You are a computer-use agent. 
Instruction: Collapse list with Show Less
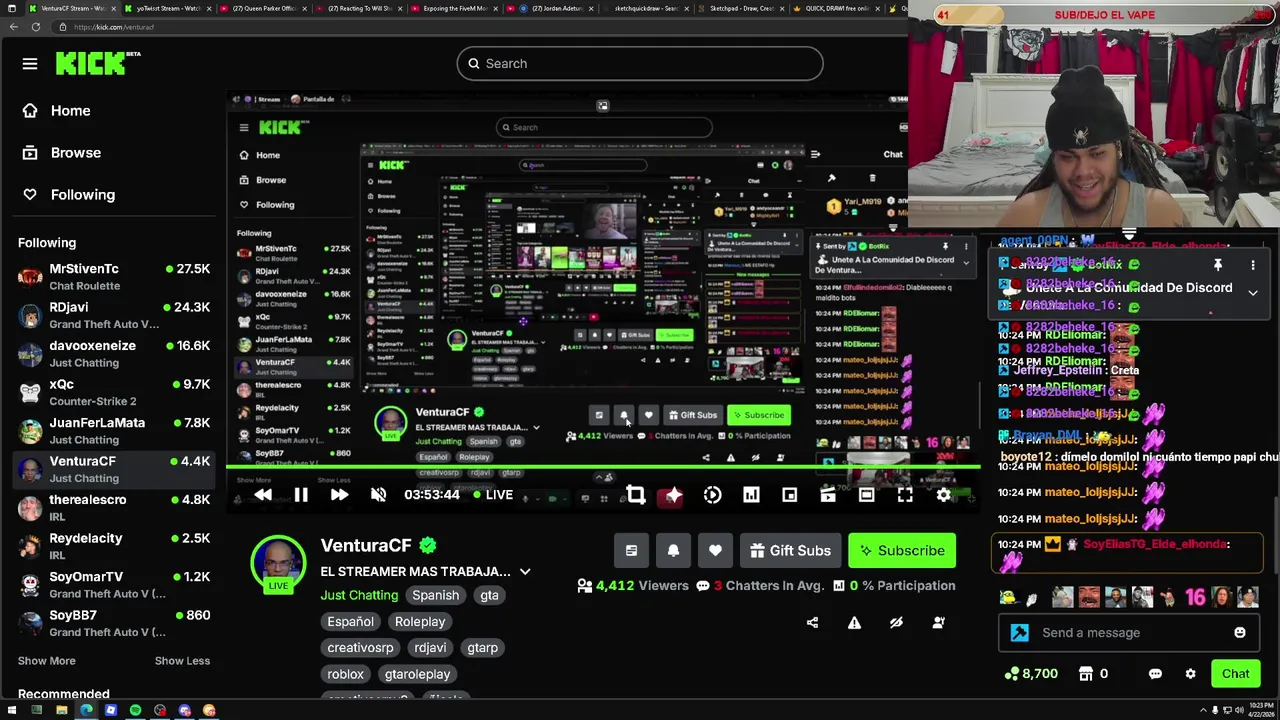[x=182, y=661]
